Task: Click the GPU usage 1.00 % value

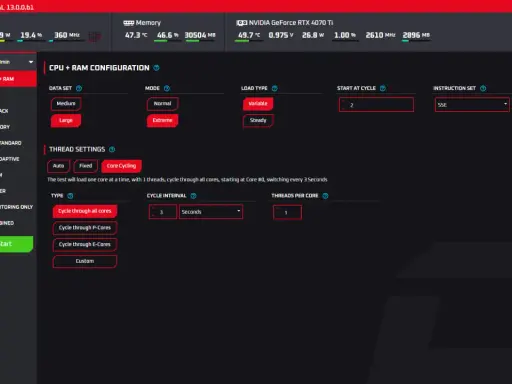Action: tap(345, 35)
